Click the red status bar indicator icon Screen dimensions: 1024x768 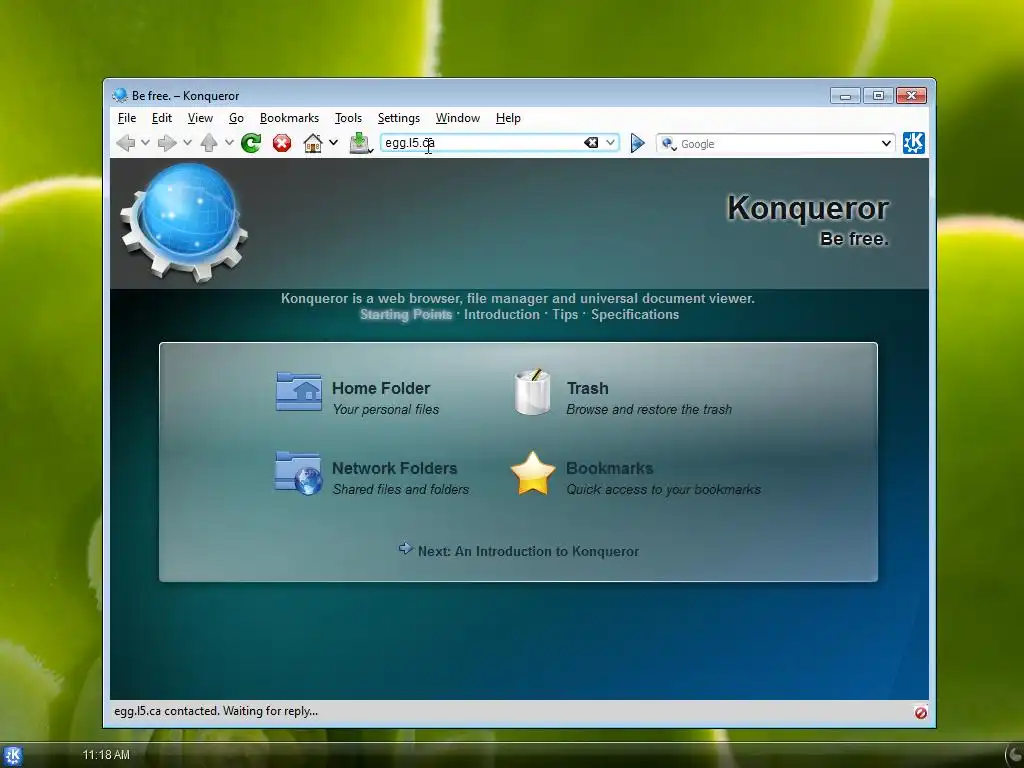coord(921,712)
